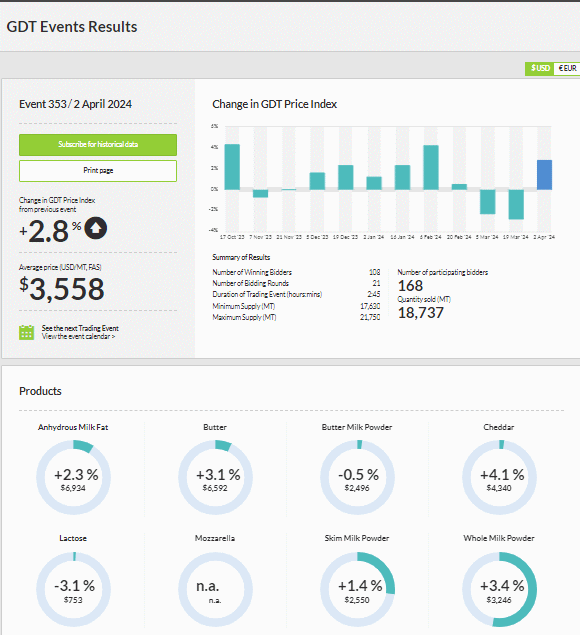
Task: Select the 7 Nov '23 negative bar
Action: [x=260, y=194]
